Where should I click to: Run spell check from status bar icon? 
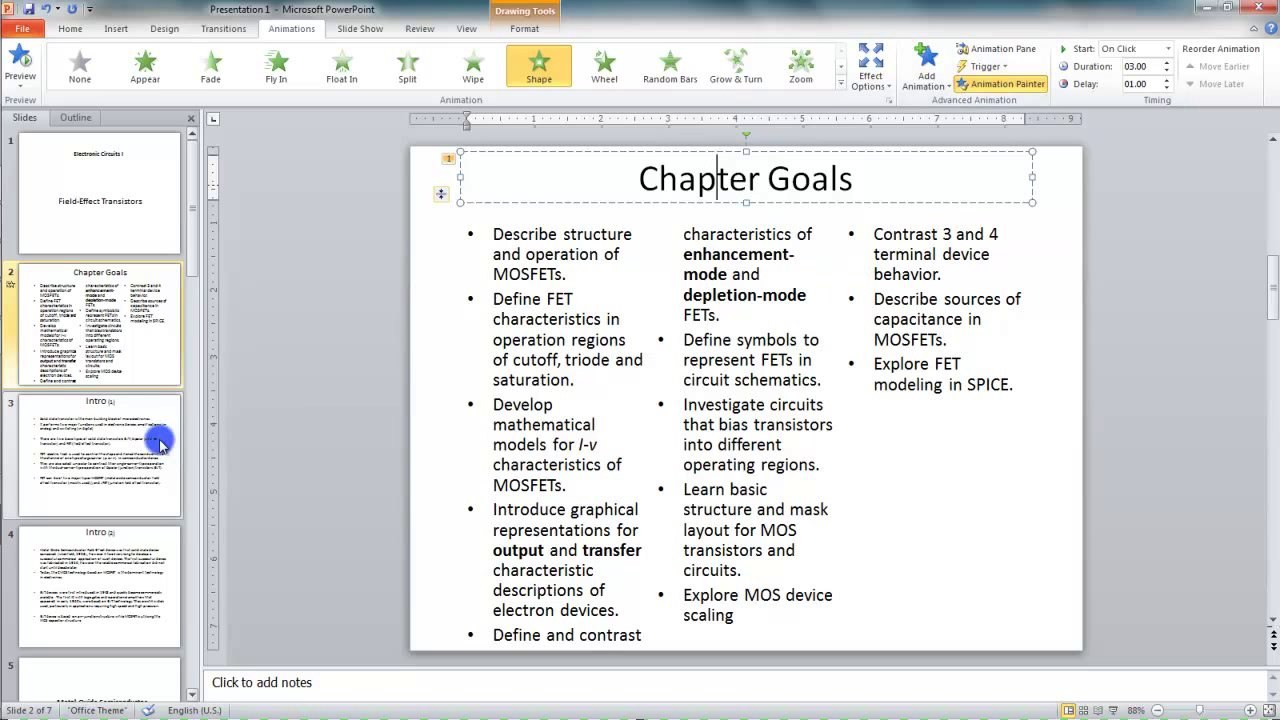(x=149, y=710)
